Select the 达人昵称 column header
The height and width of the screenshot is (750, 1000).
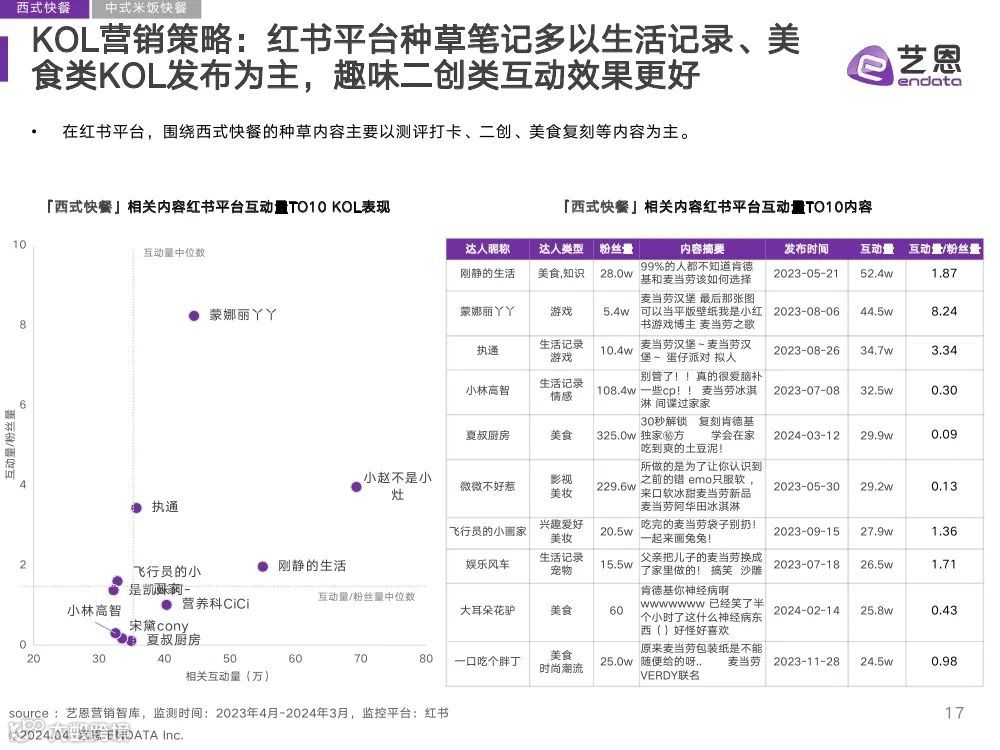coord(488,249)
